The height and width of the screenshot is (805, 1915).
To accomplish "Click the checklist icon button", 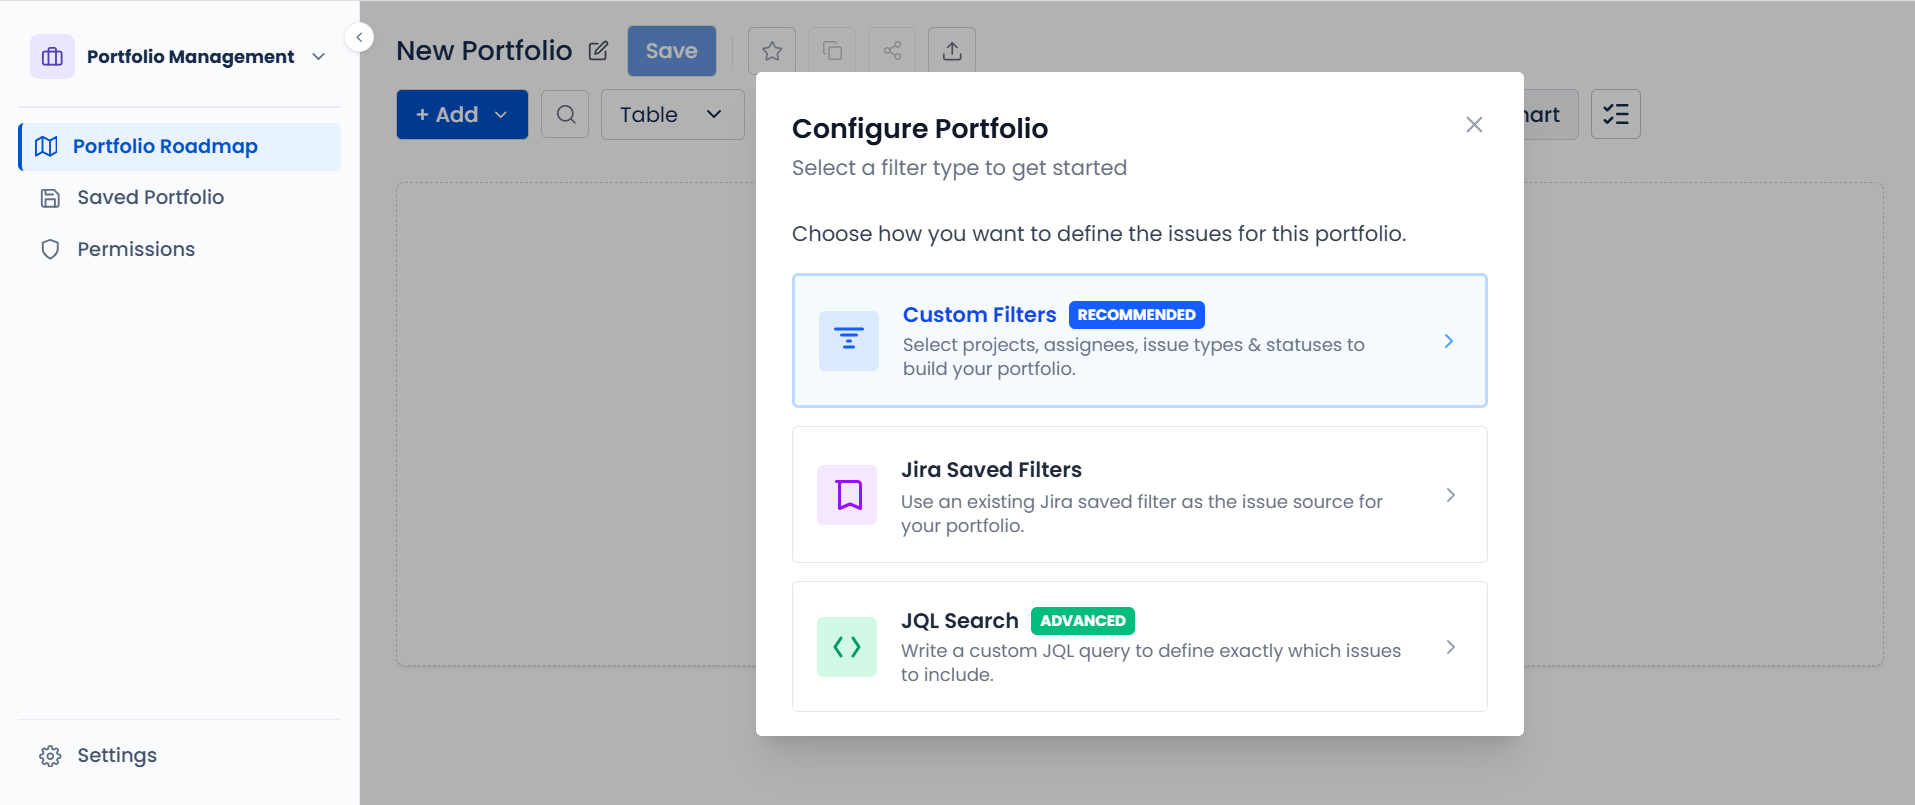I will click(1616, 114).
